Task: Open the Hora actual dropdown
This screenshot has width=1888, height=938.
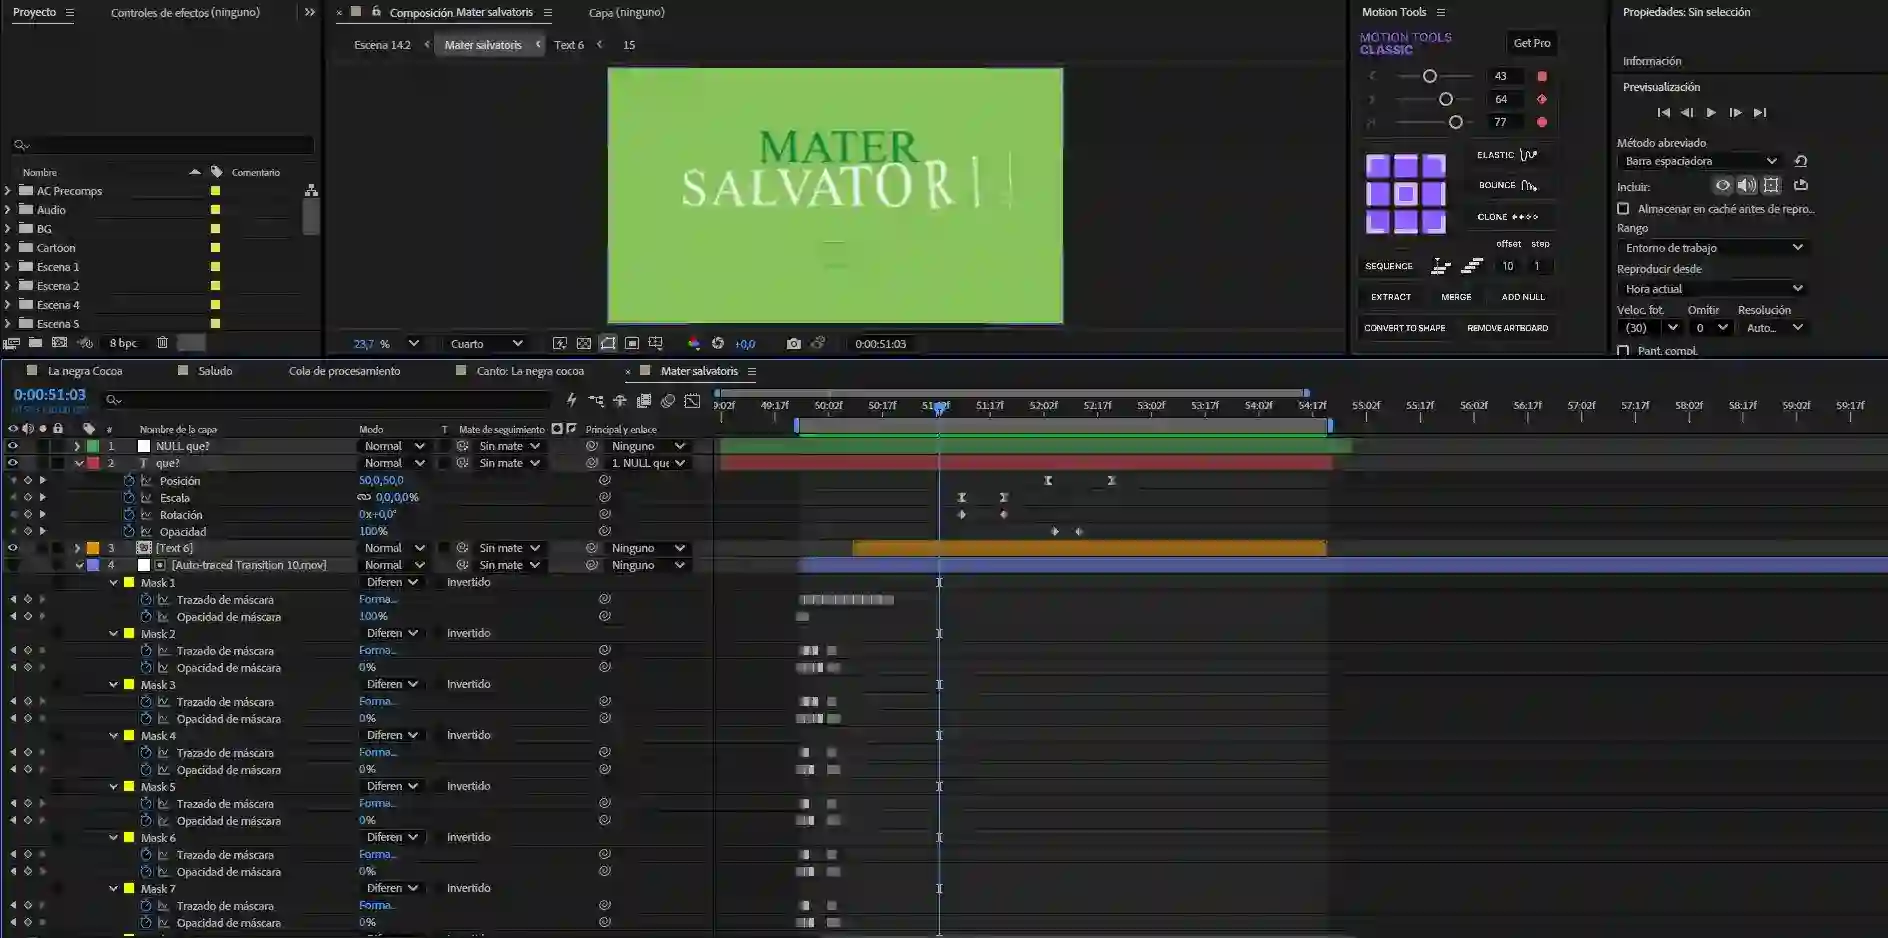Action: pyautogui.click(x=1713, y=289)
